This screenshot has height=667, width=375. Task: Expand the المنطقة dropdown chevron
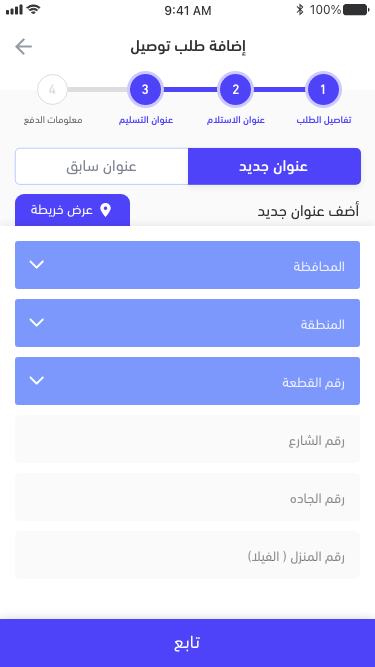[x=37, y=322]
